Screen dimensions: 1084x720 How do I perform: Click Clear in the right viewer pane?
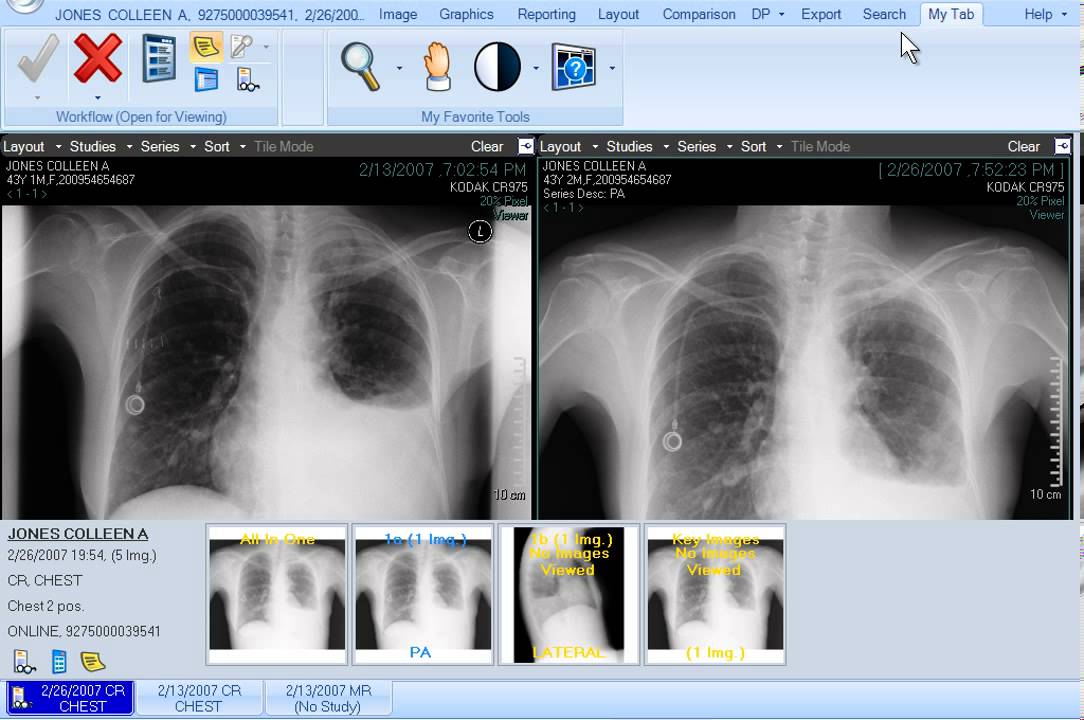1023,147
